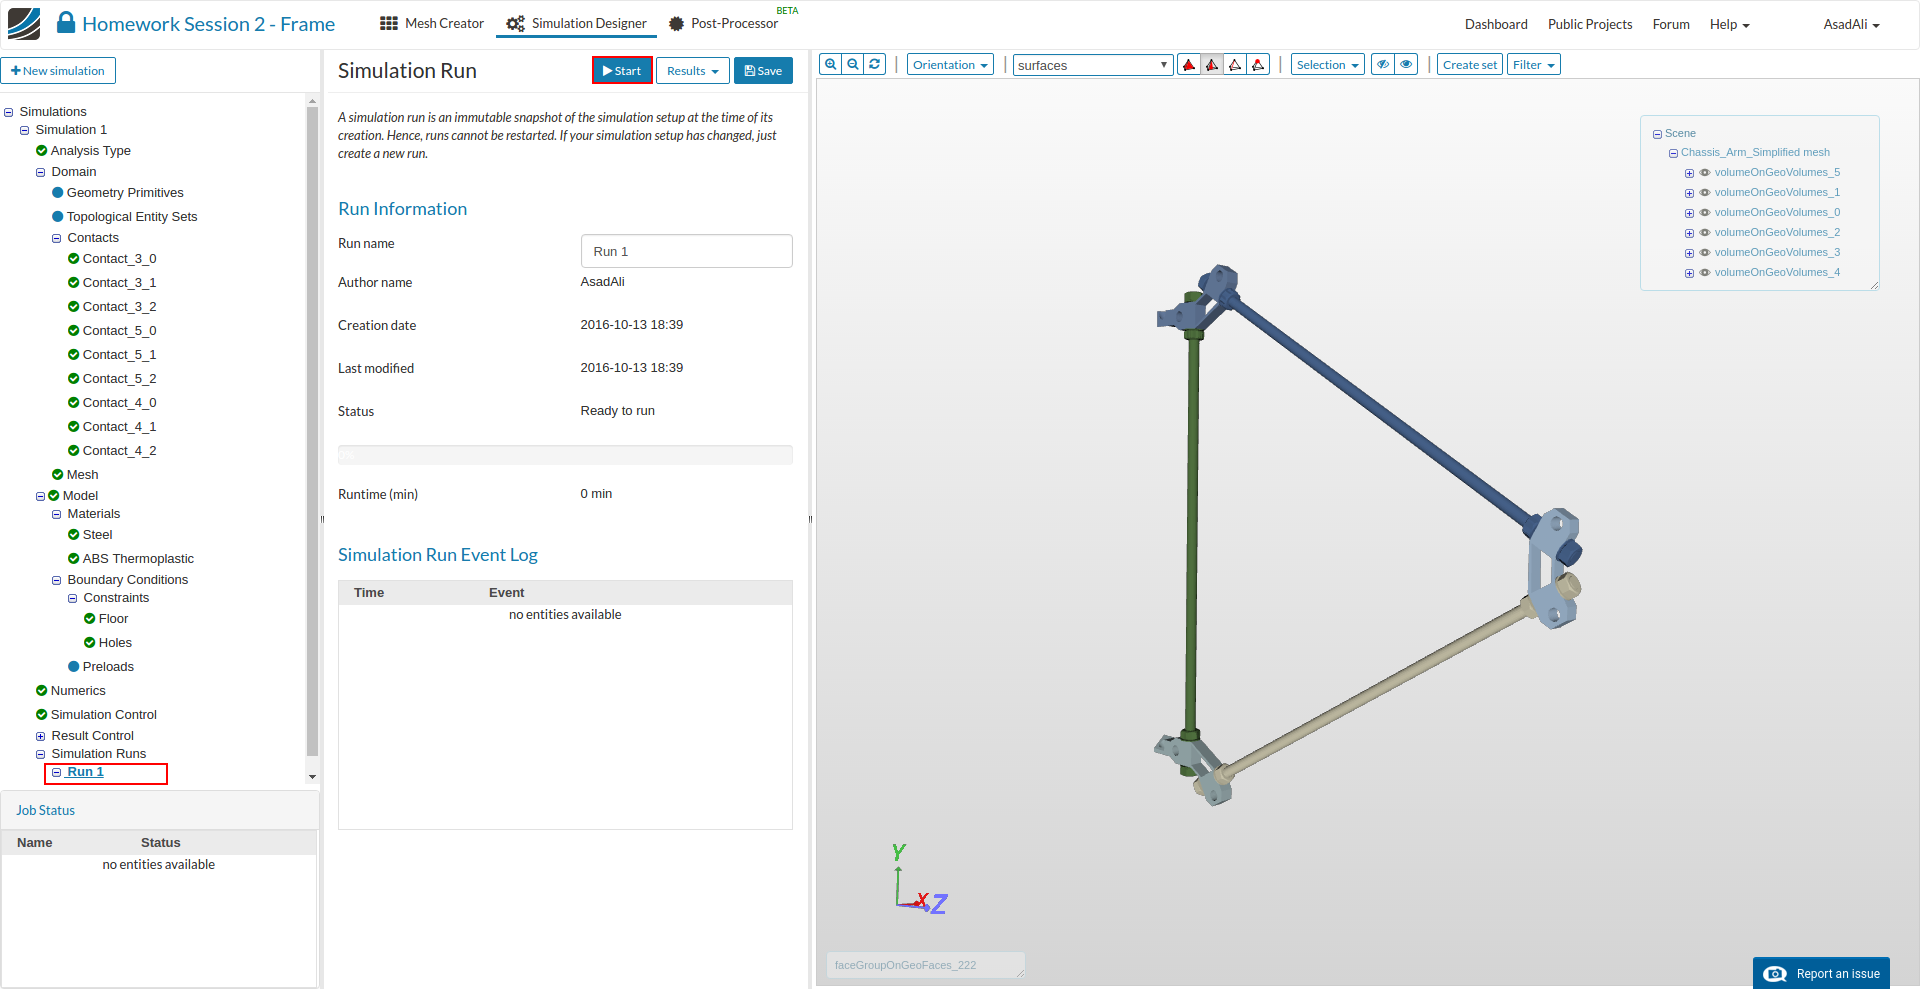Click the blue dot beside Preloads

coord(73,667)
